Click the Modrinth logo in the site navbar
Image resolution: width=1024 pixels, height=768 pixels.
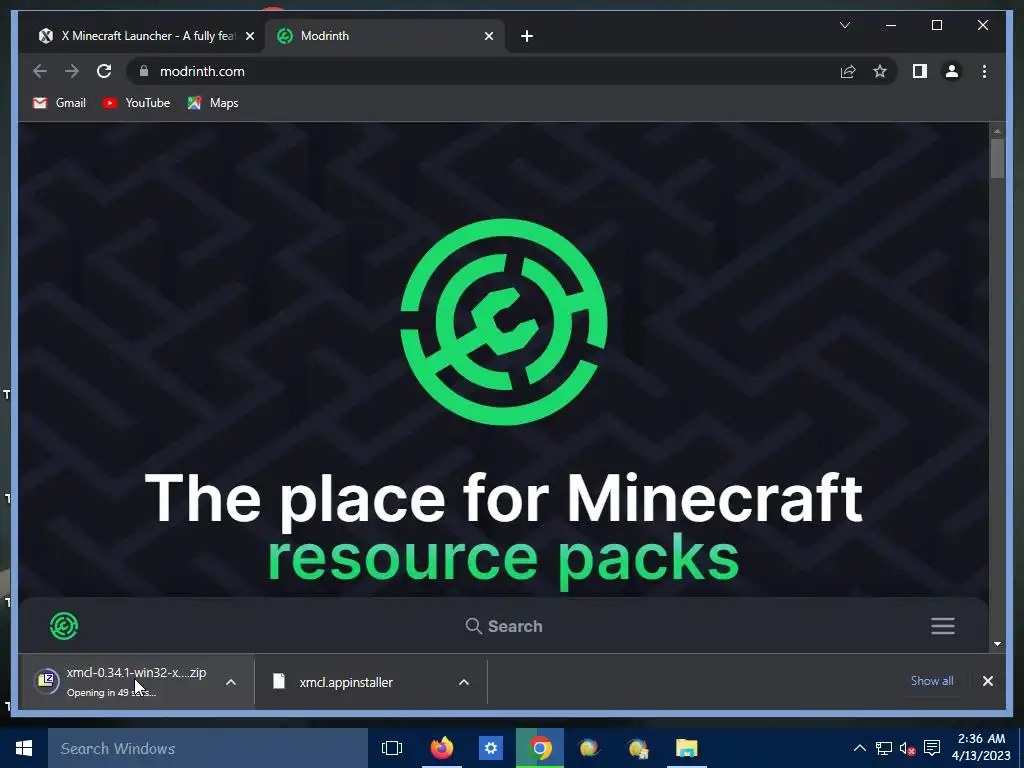(x=64, y=626)
